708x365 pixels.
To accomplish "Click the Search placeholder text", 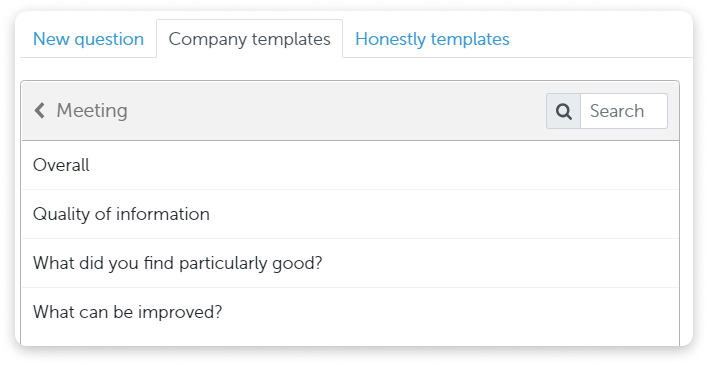I will coord(617,111).
